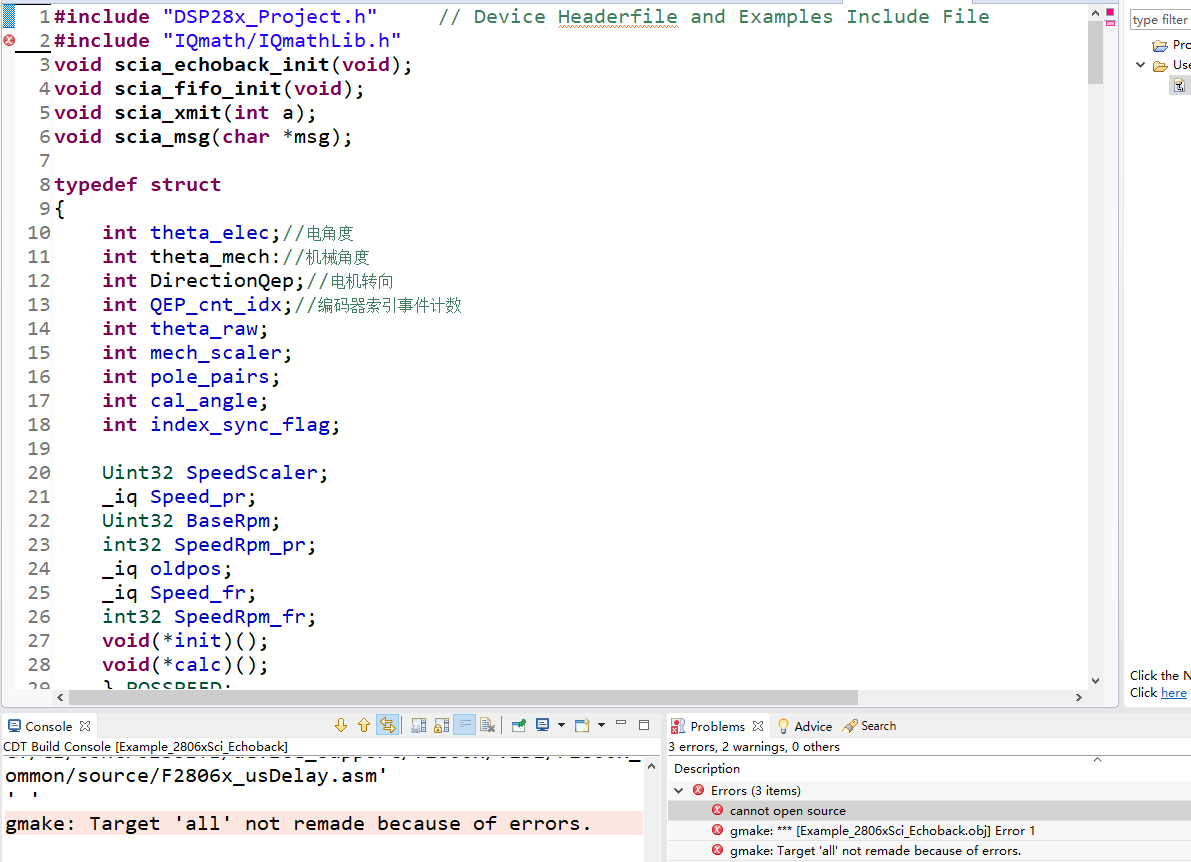Click '3 errors, 2 warnings' summary
Screen dimensions: 1191x862
[753, 747]
